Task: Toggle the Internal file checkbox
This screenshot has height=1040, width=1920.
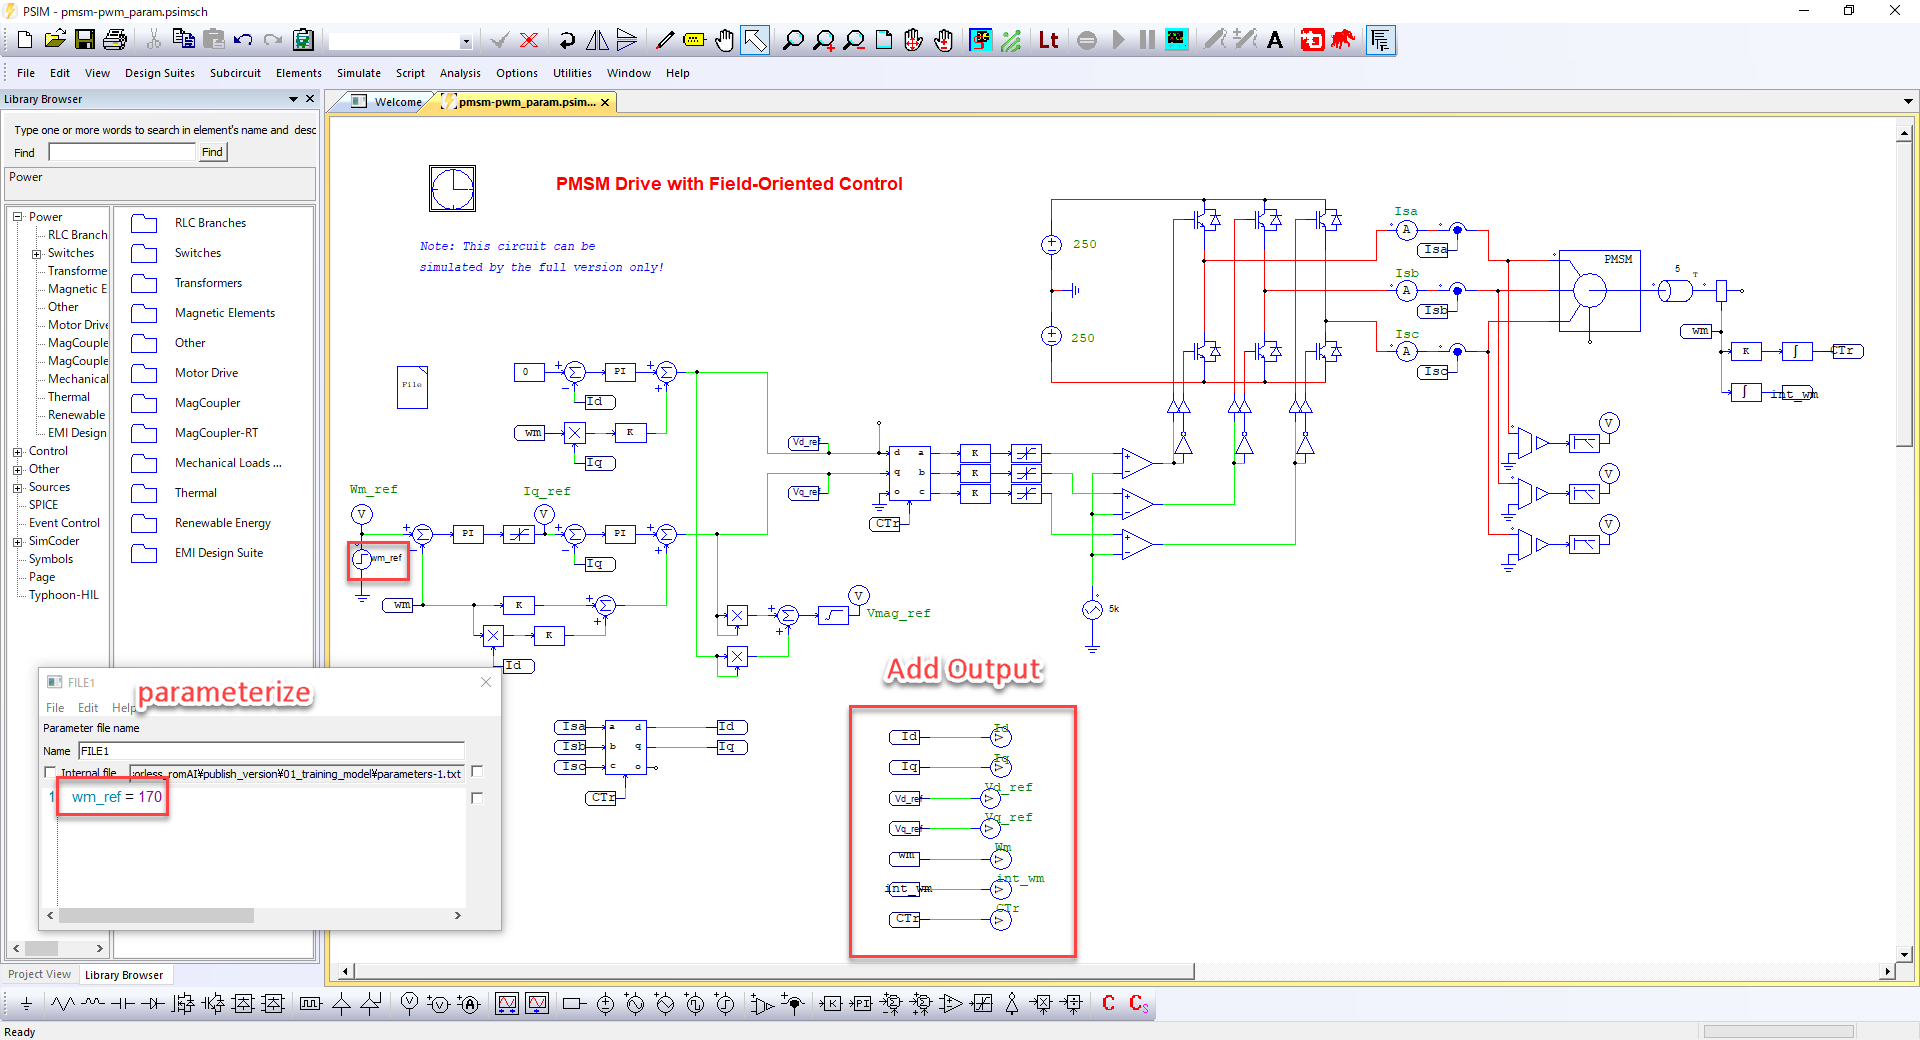Action: (x=50, y=773)
